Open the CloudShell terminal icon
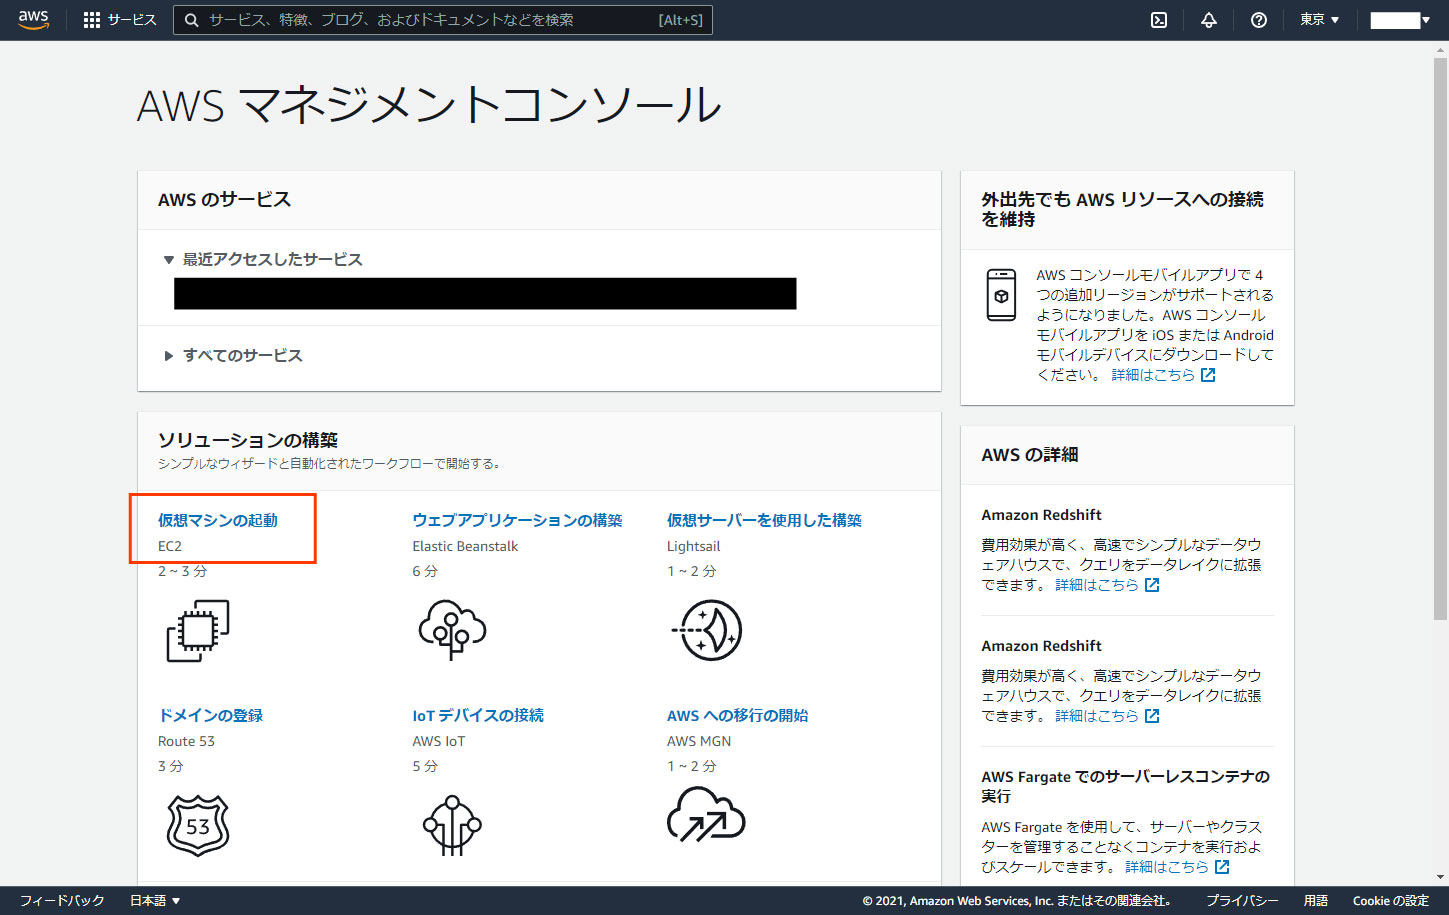 tap(1159, 20)
